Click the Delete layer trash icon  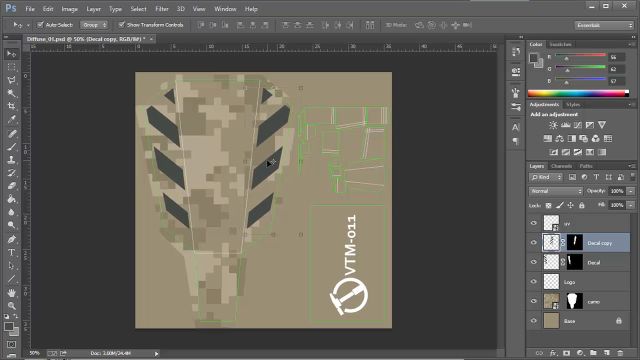620,353
